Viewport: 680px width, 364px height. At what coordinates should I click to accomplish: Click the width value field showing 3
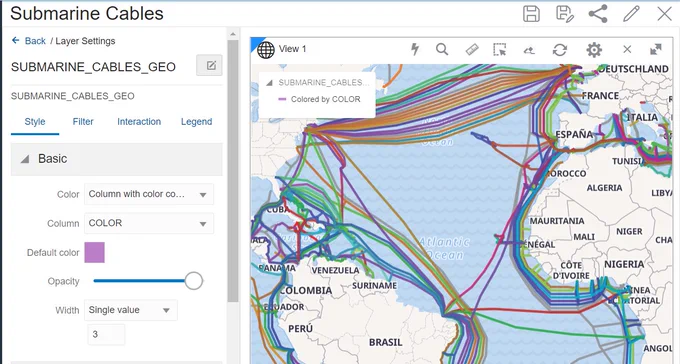click(x=106, y=334)
